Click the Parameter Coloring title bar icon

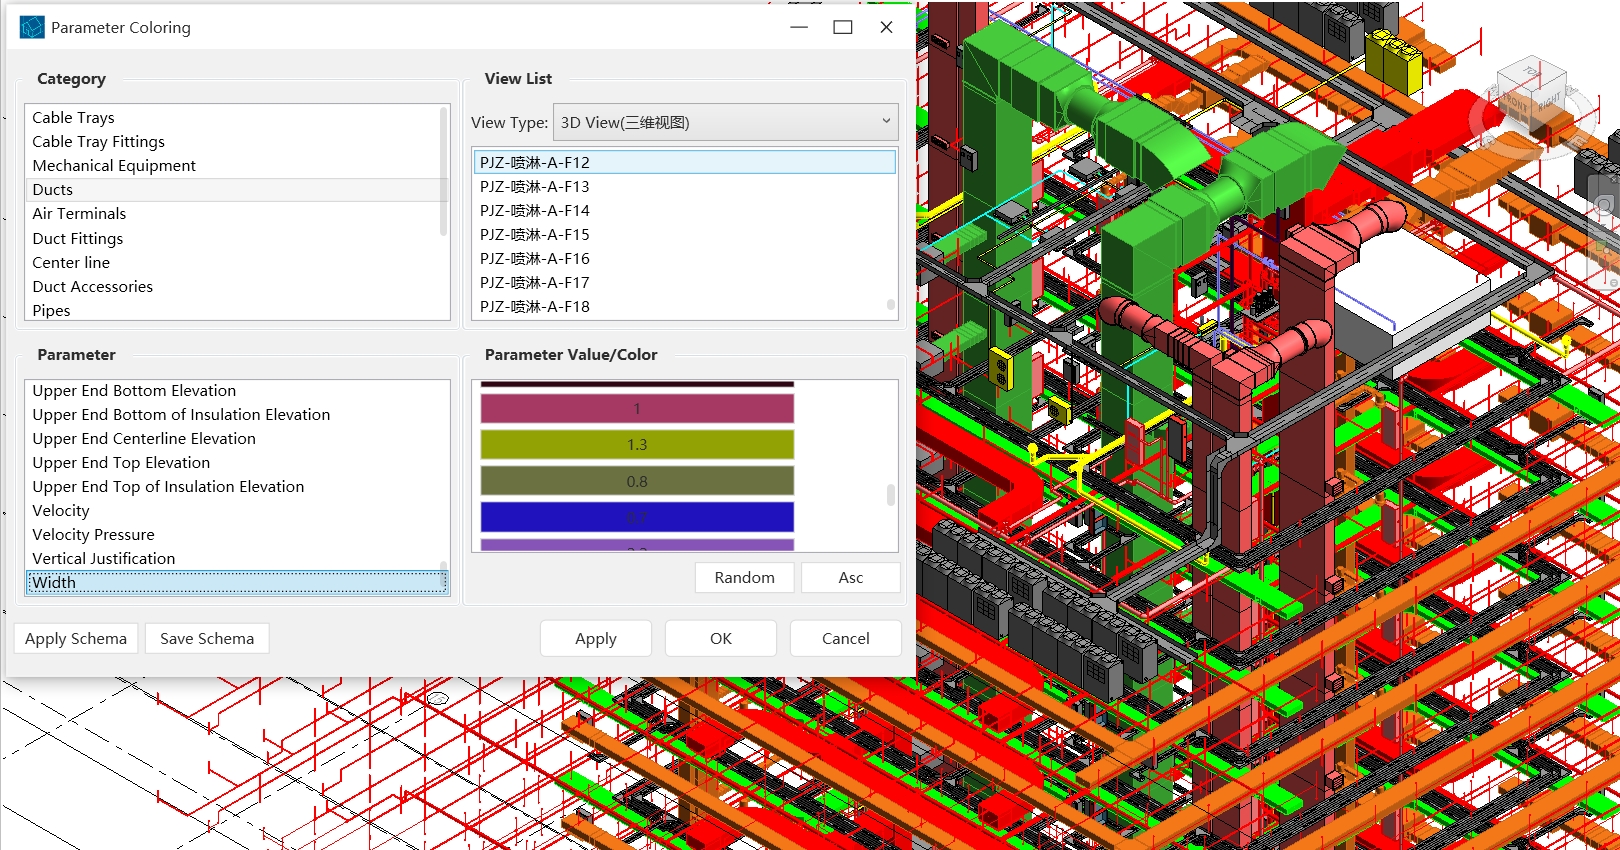click(32, 27)
